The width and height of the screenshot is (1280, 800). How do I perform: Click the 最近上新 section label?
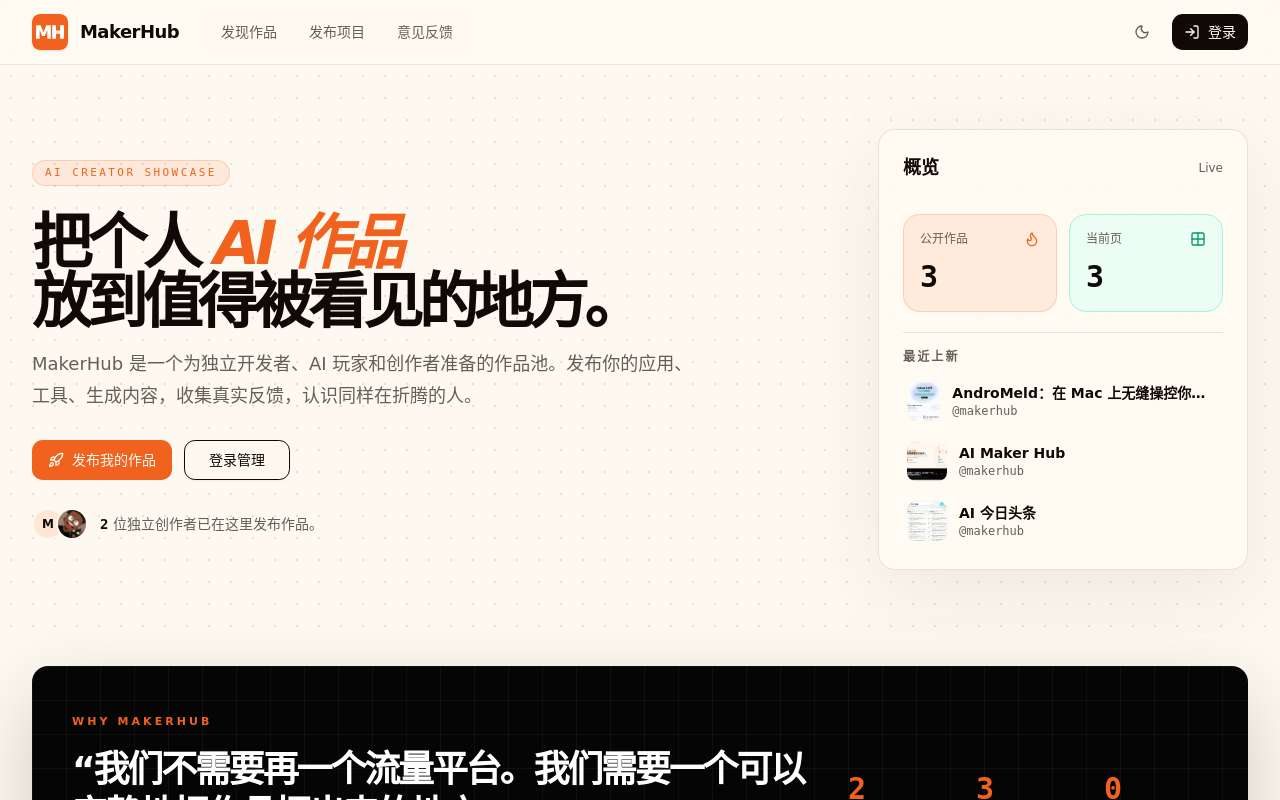click(x=931, y=356)
